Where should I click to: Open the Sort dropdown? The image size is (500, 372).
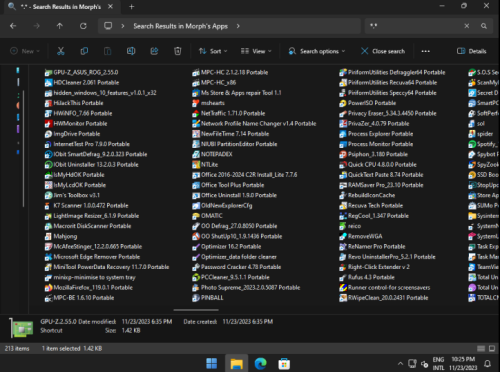tap(213, 51)
